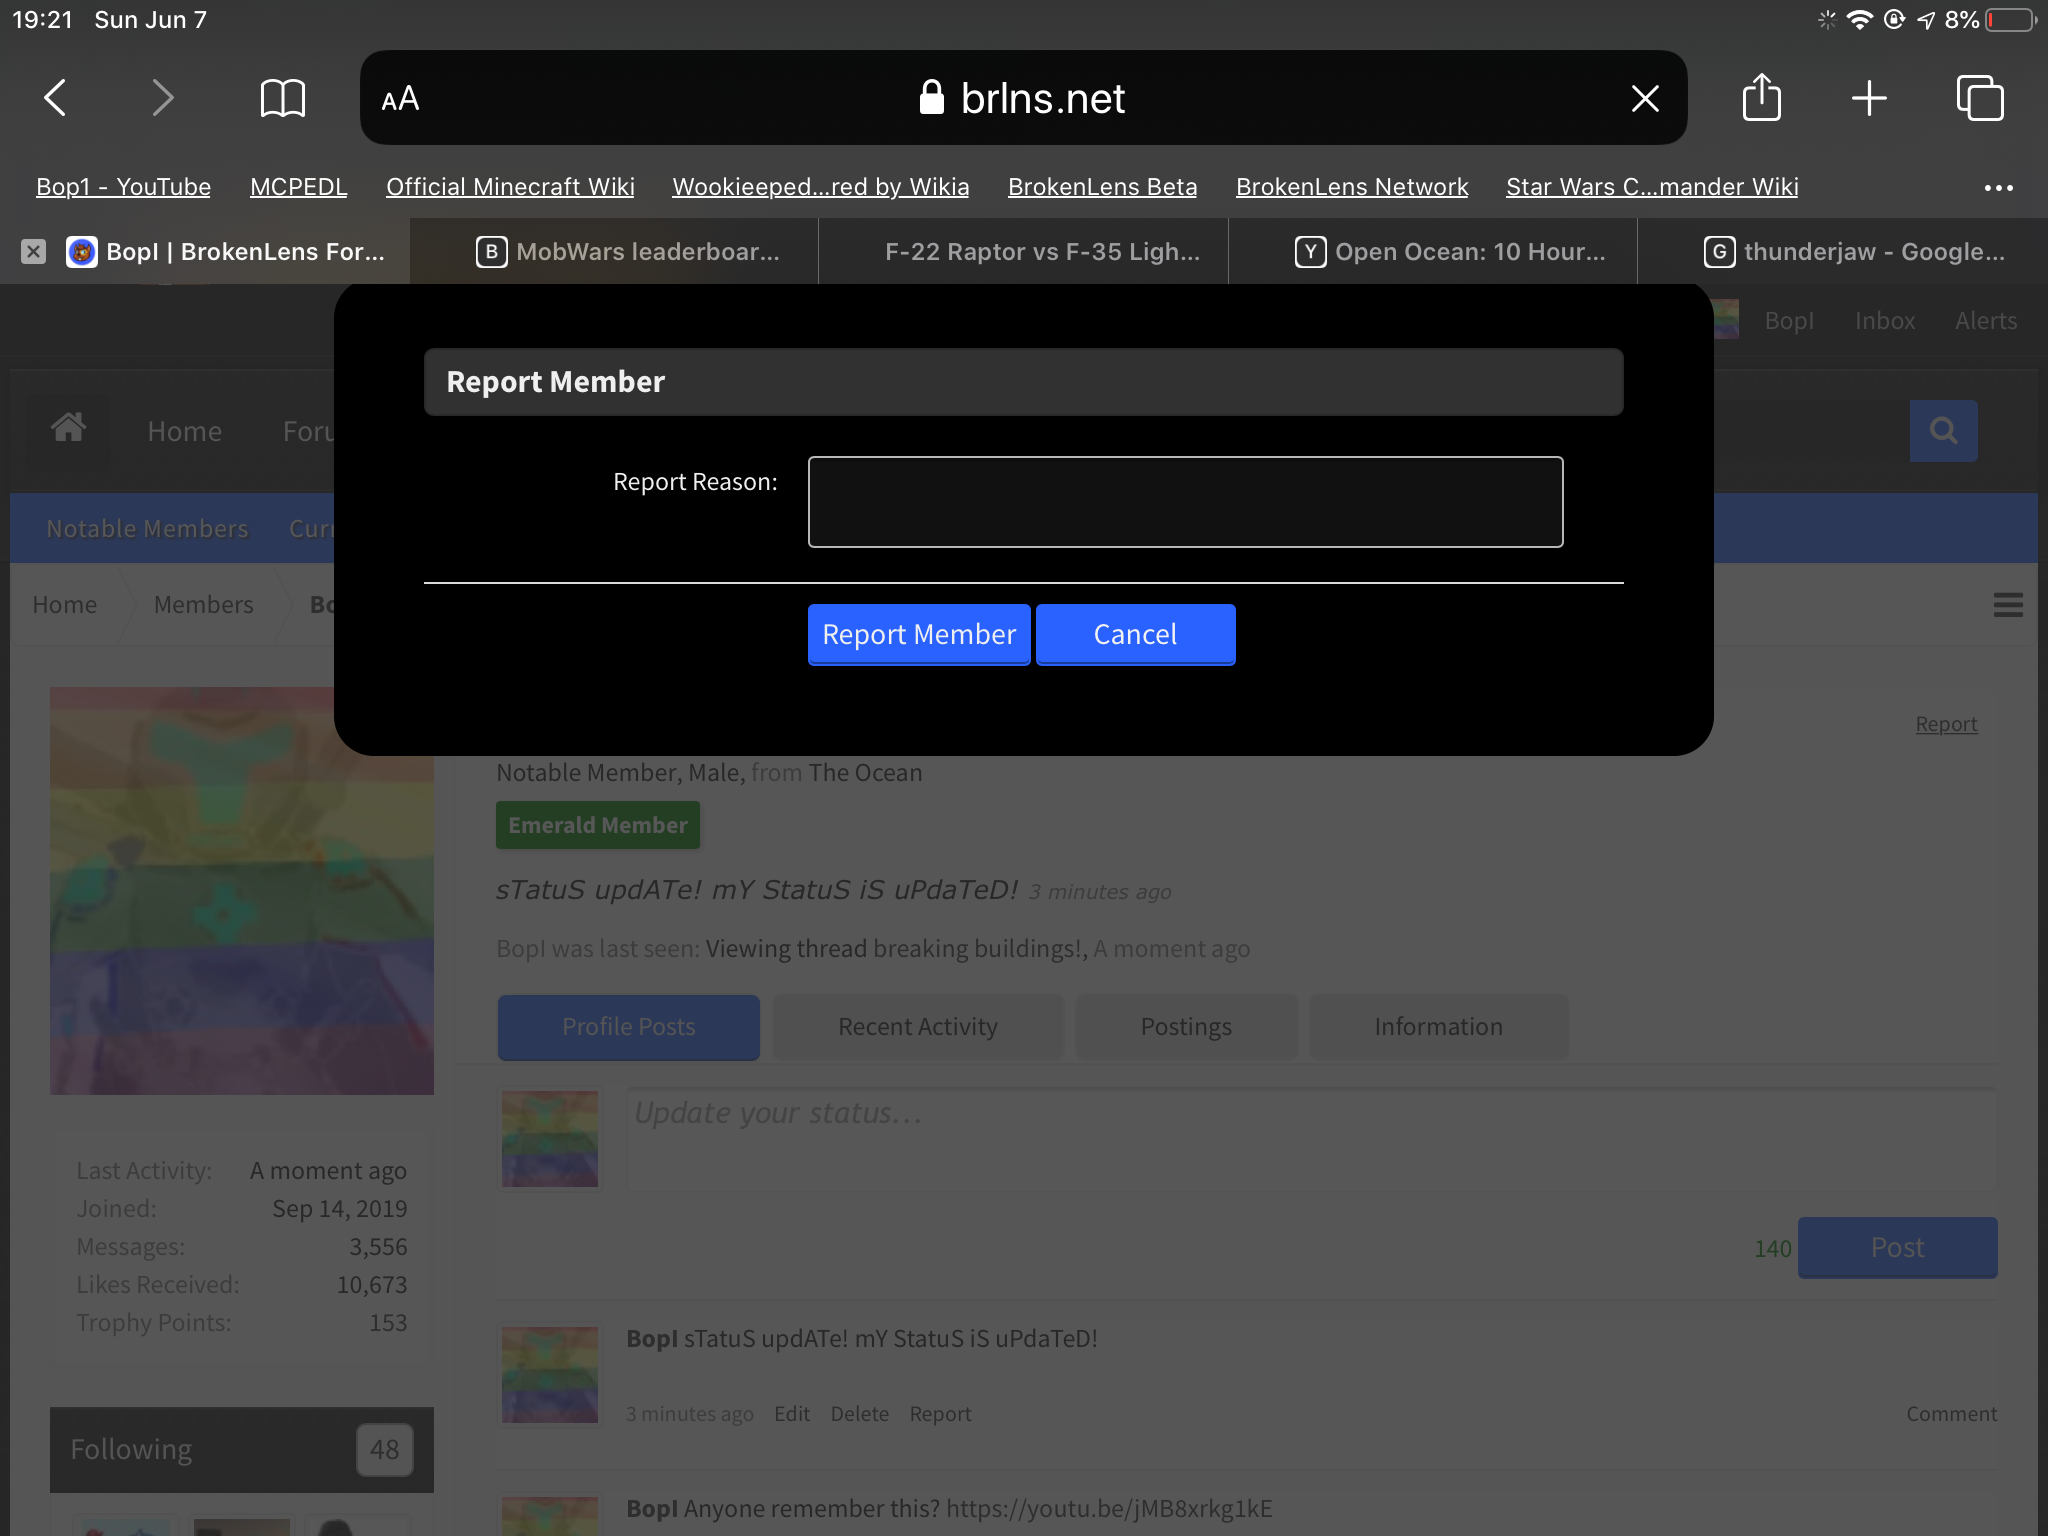
Task: Open the hamburger menu icon in breadcrumb bar
Action: [x=2008, y=604]
